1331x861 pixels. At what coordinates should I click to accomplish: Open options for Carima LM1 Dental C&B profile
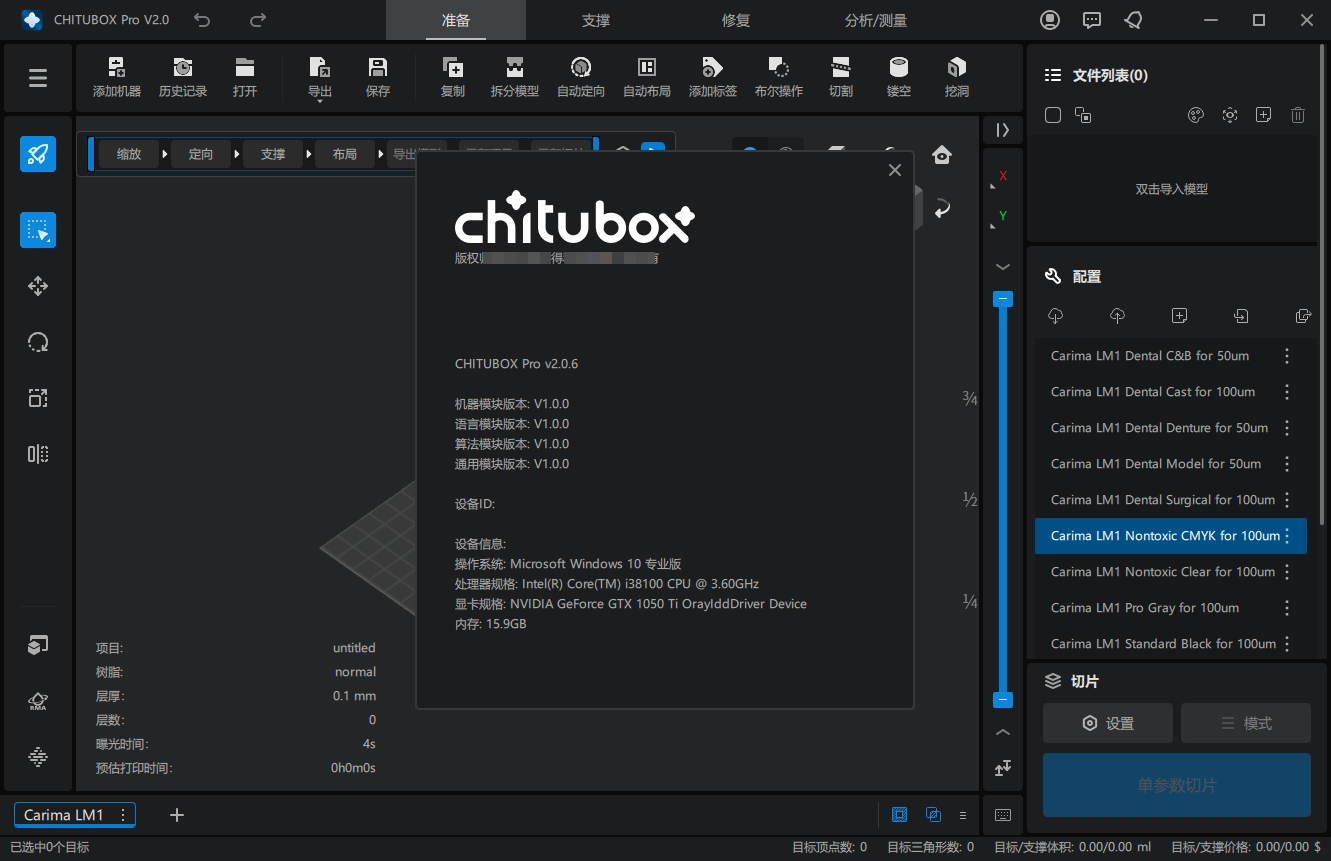(1287, 356)
